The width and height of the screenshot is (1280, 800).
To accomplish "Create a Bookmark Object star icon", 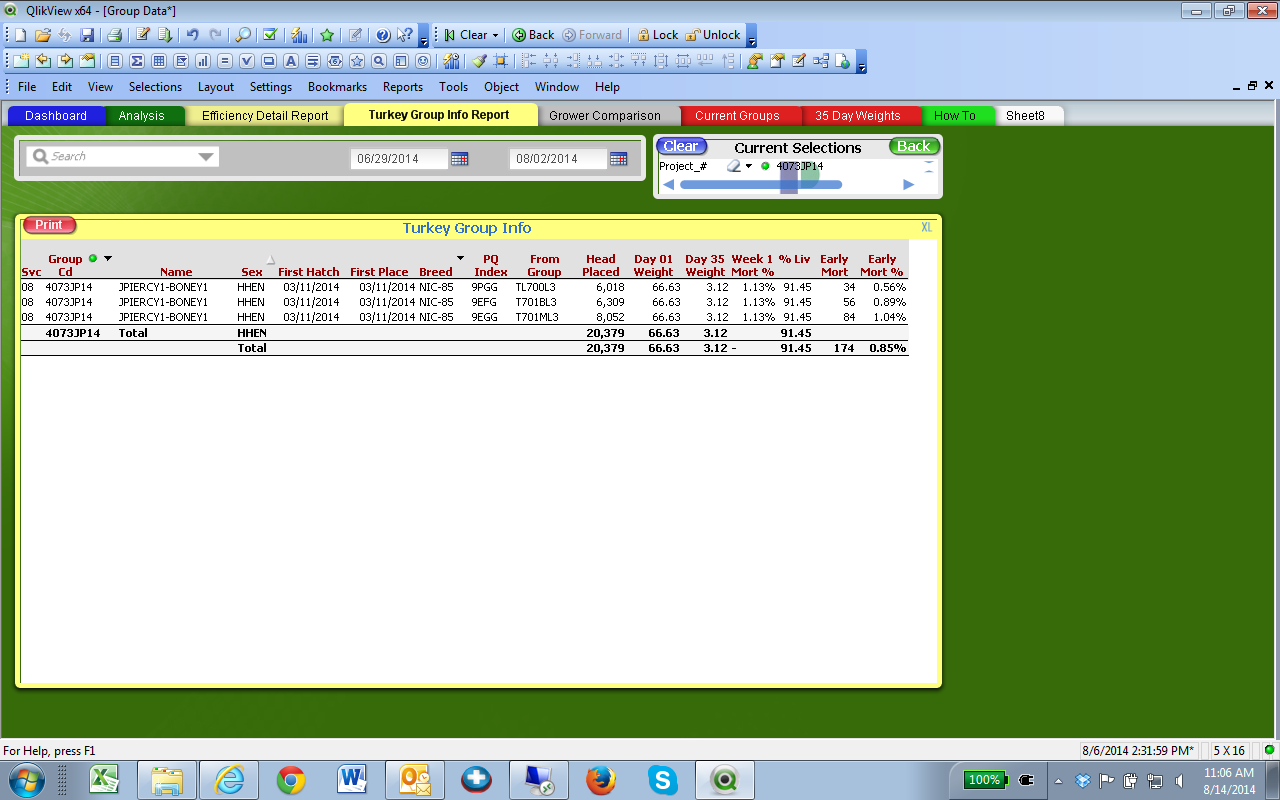I will click(356, 61).
